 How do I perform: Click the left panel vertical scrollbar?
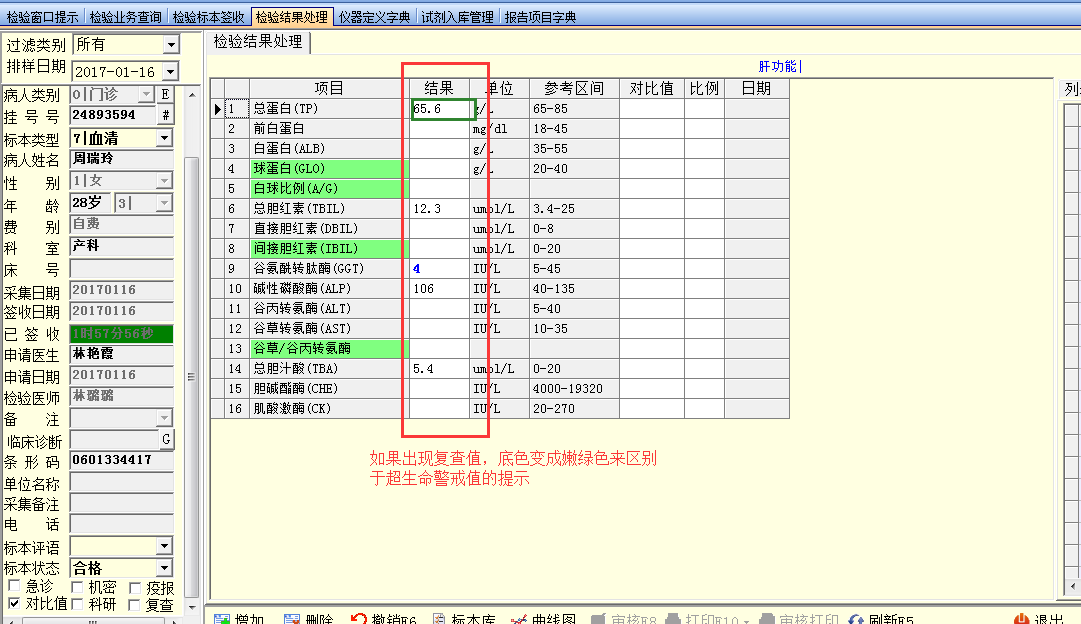[x=192, y=376]
